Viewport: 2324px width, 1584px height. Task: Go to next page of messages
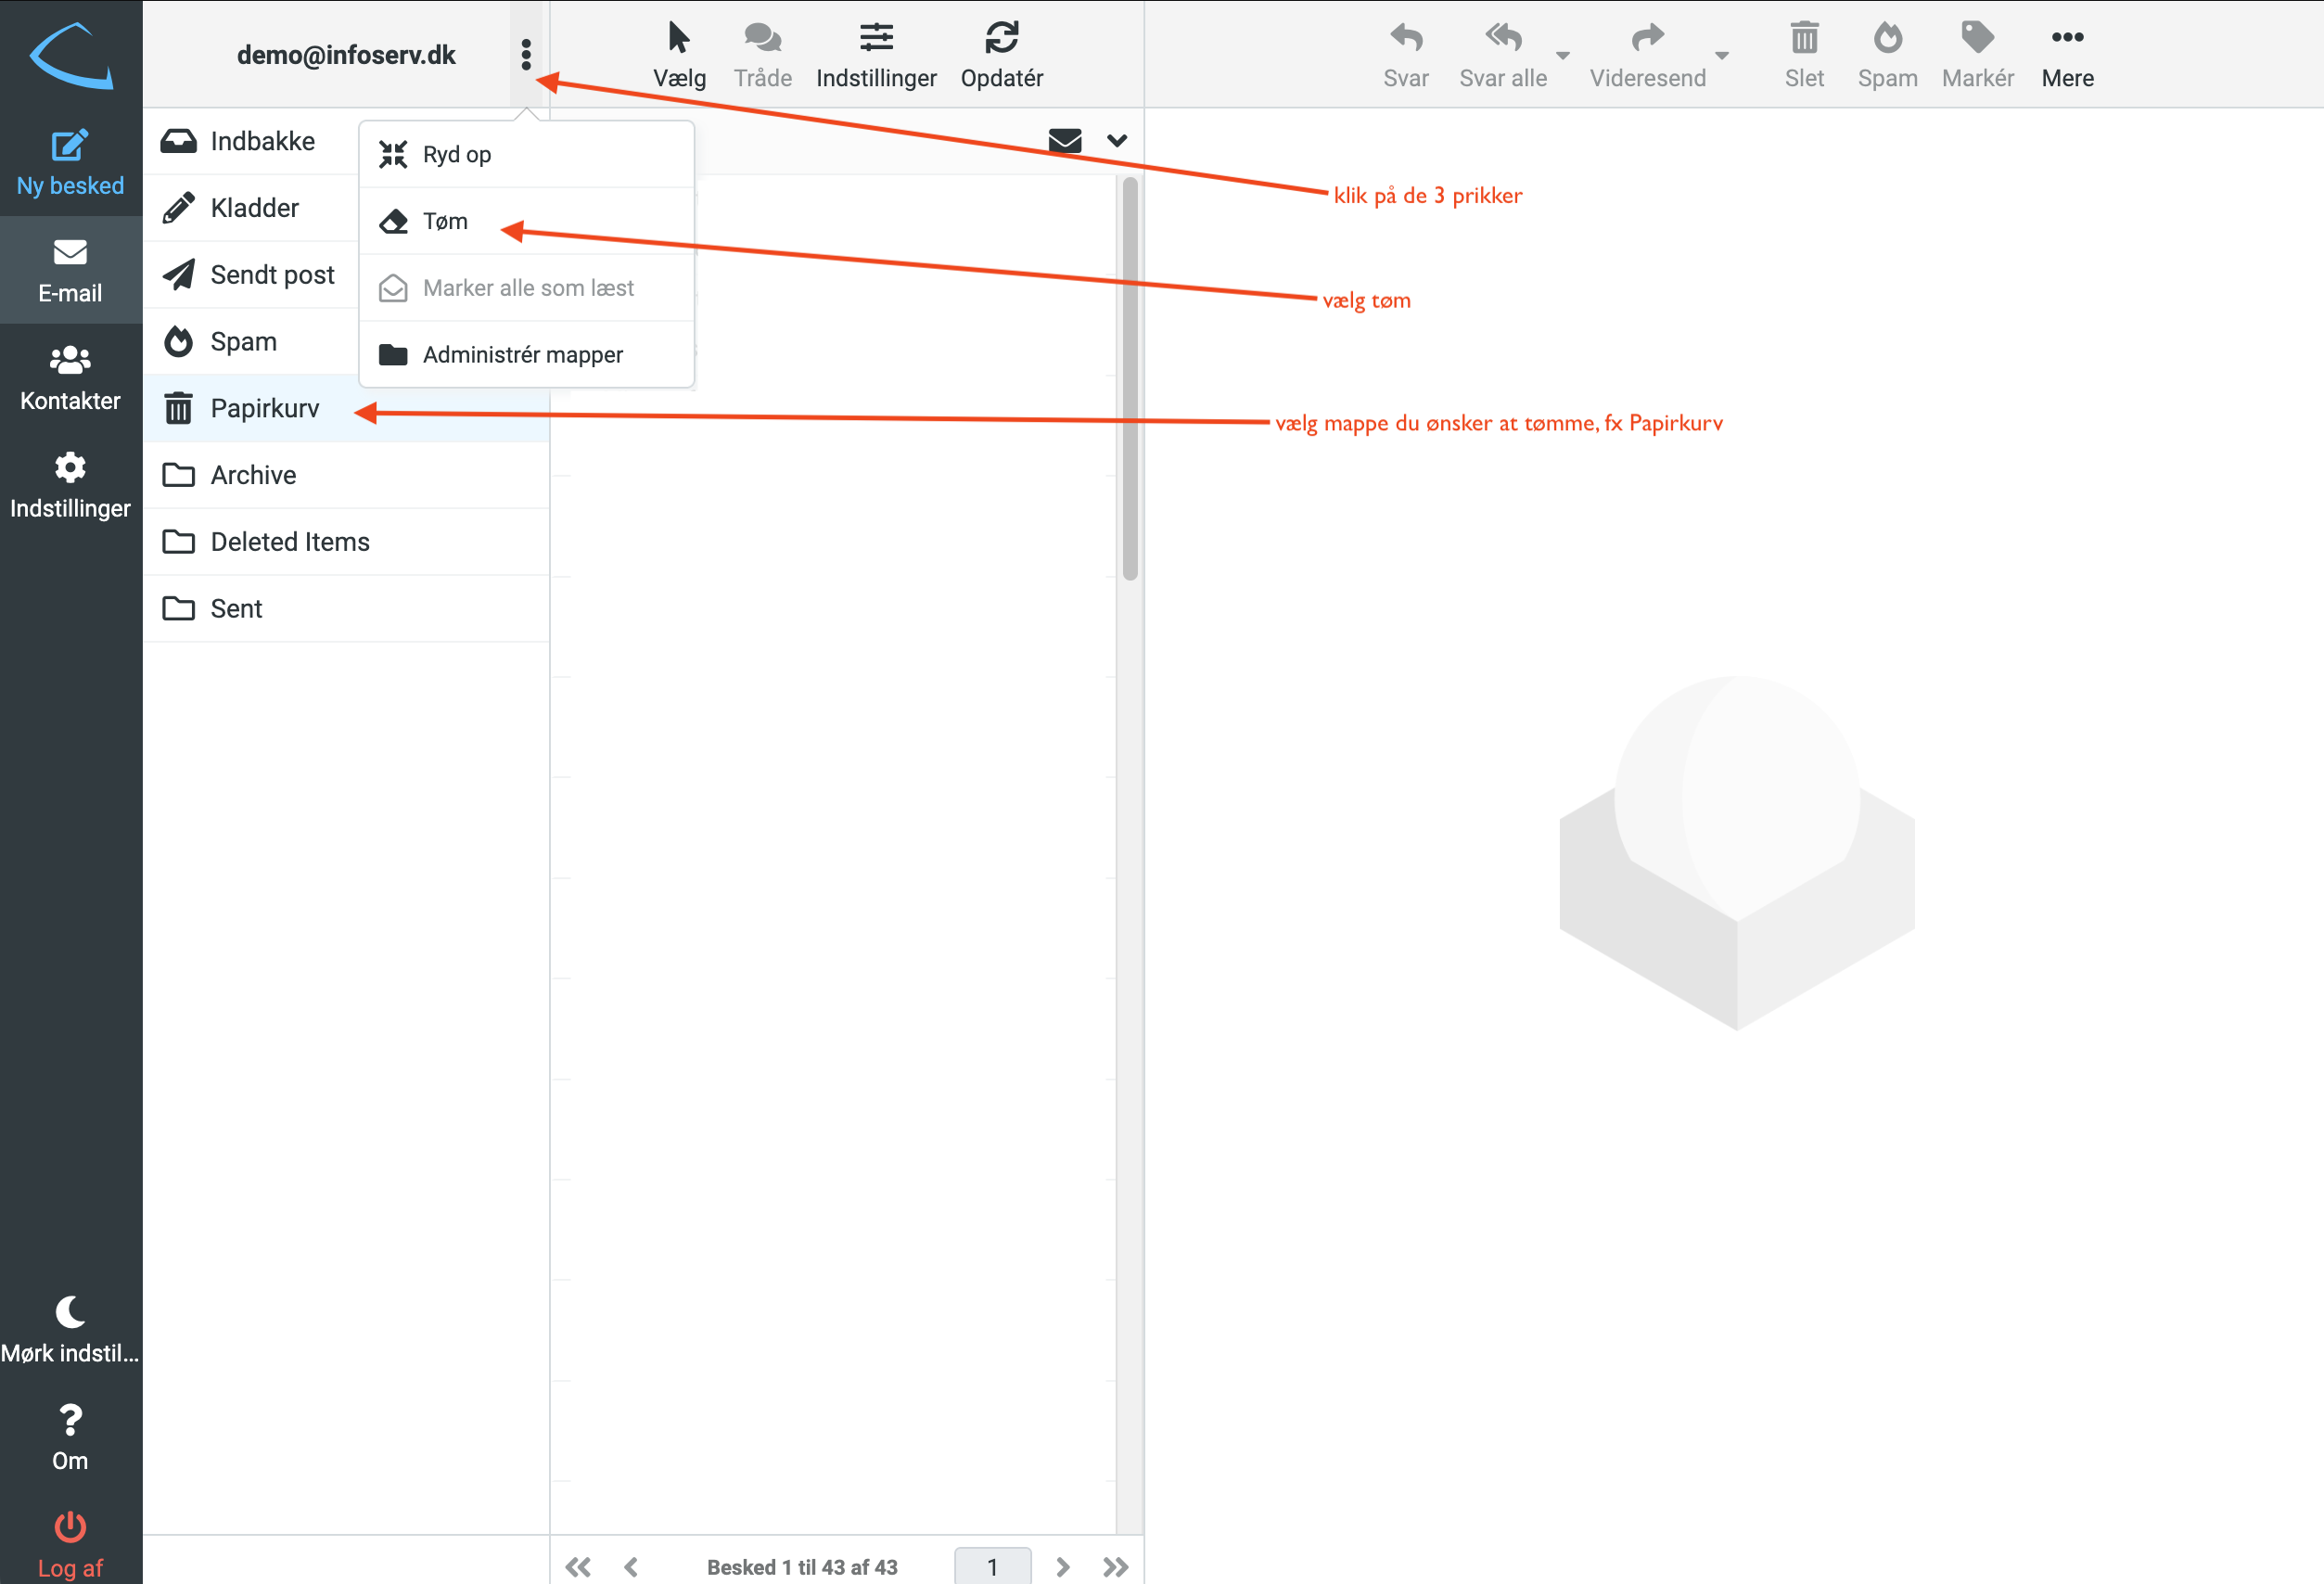[1063, 1566]
